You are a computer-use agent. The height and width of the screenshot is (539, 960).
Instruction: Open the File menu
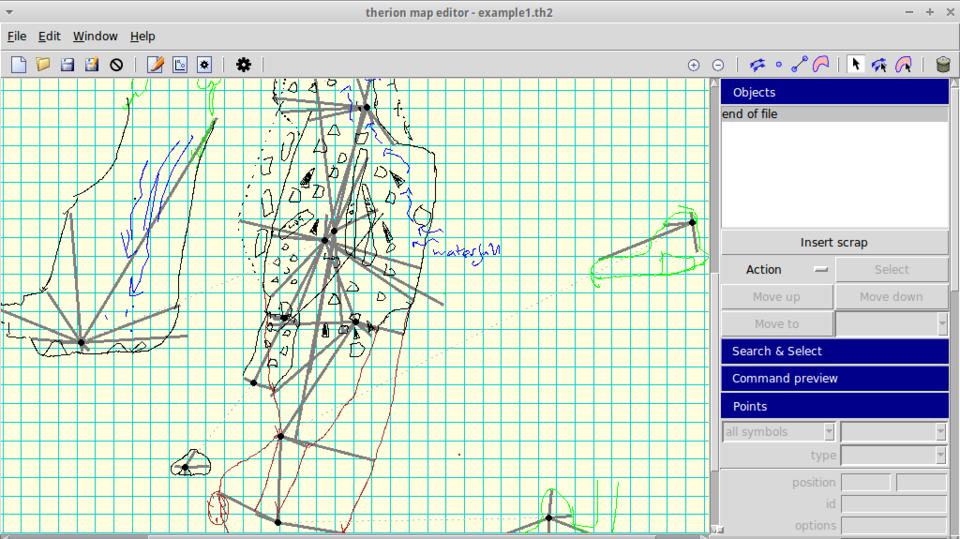[x=17, y=36]
